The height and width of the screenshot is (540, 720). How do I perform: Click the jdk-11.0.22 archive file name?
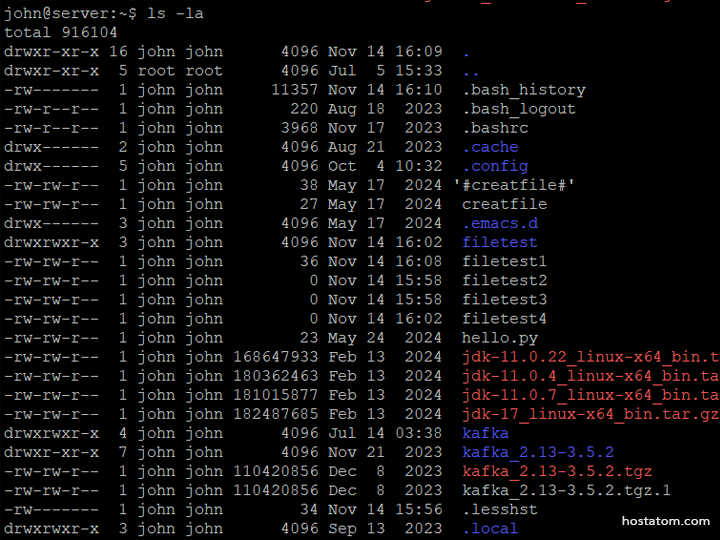point(589,357)
